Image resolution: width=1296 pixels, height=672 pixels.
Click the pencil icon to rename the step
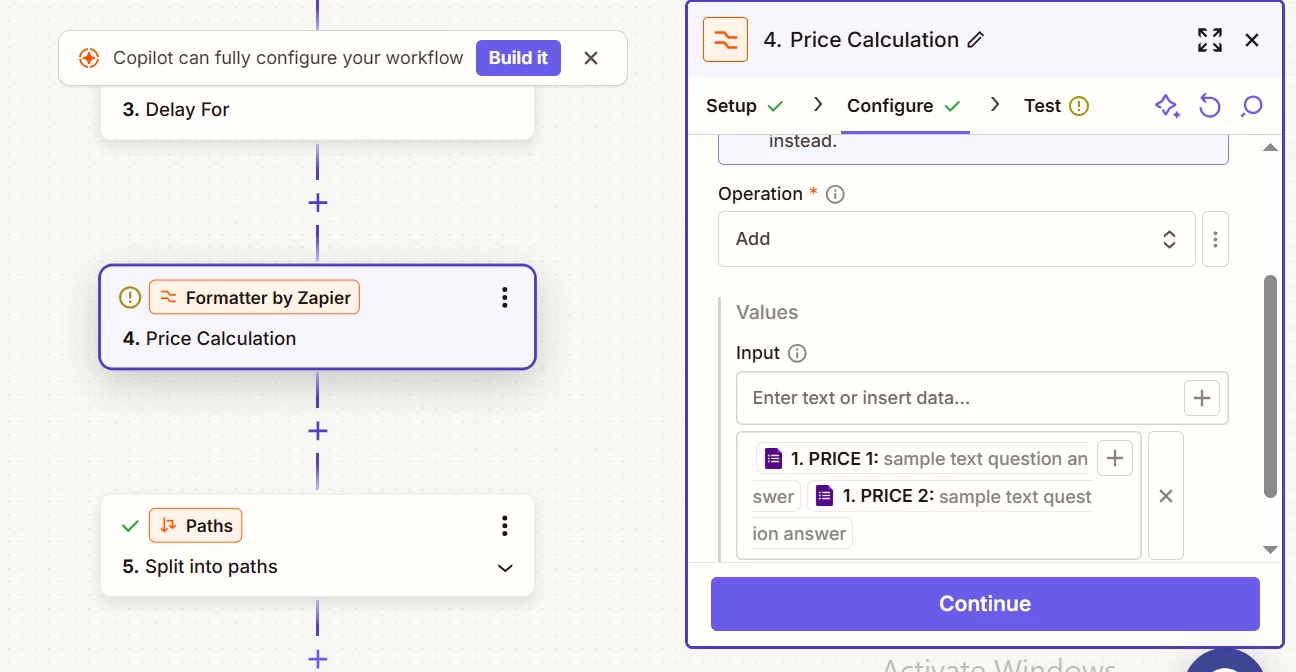pos(977,40)
